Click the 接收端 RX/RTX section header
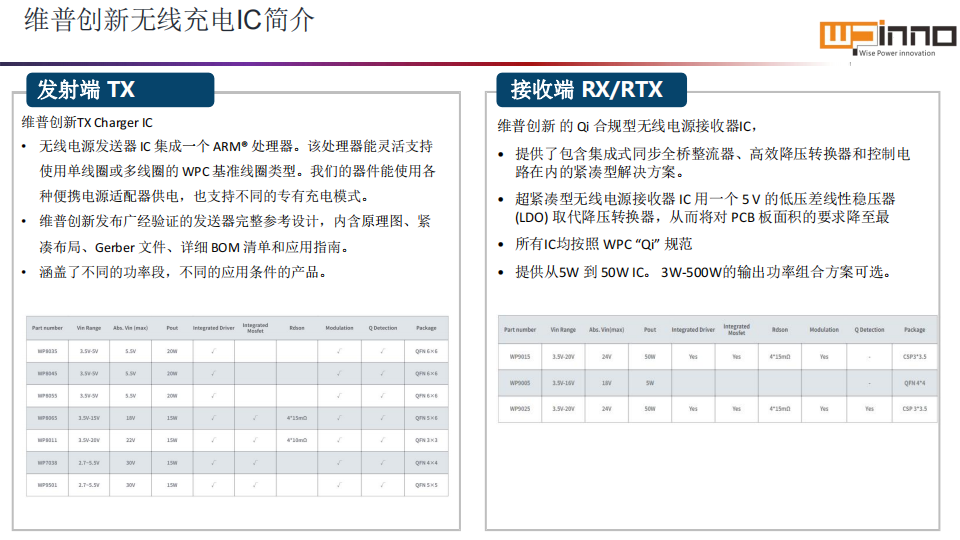The width and height of the screenshot is (960, 540). (591, 89)
